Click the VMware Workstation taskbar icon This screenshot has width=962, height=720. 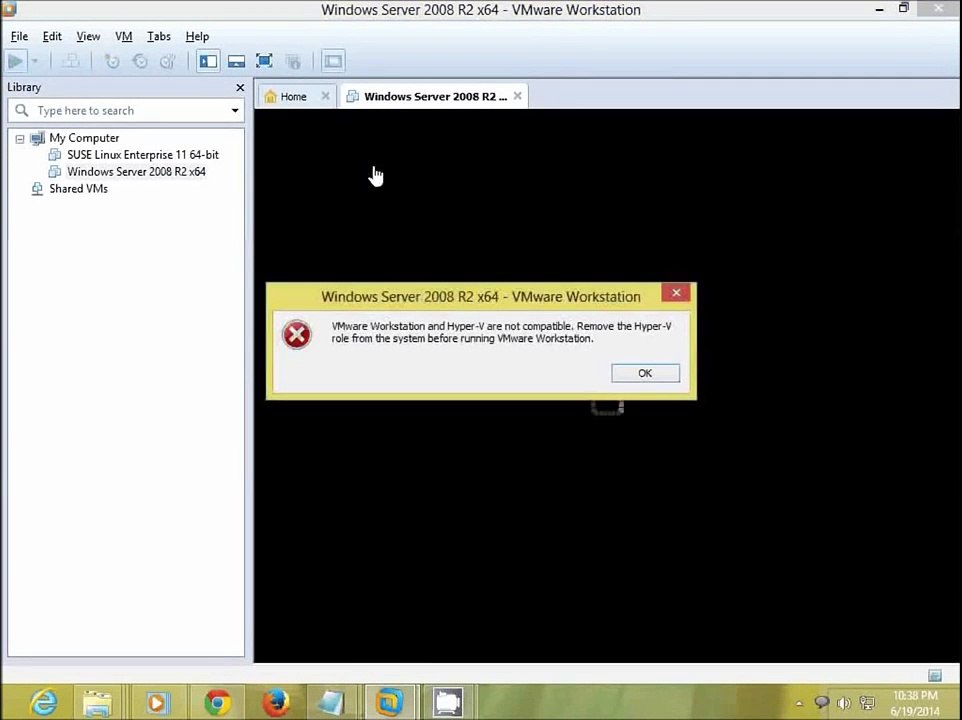(x=390, y=702)
